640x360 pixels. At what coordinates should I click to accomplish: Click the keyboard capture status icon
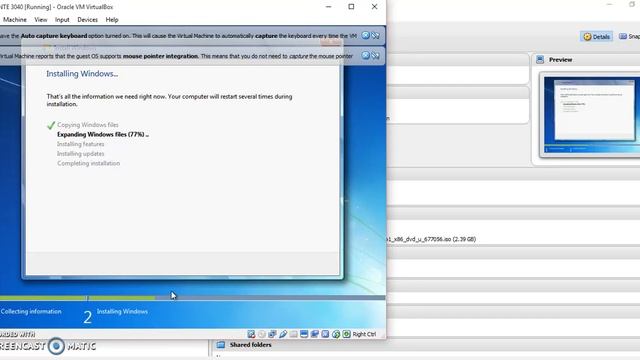pos(347,334)
